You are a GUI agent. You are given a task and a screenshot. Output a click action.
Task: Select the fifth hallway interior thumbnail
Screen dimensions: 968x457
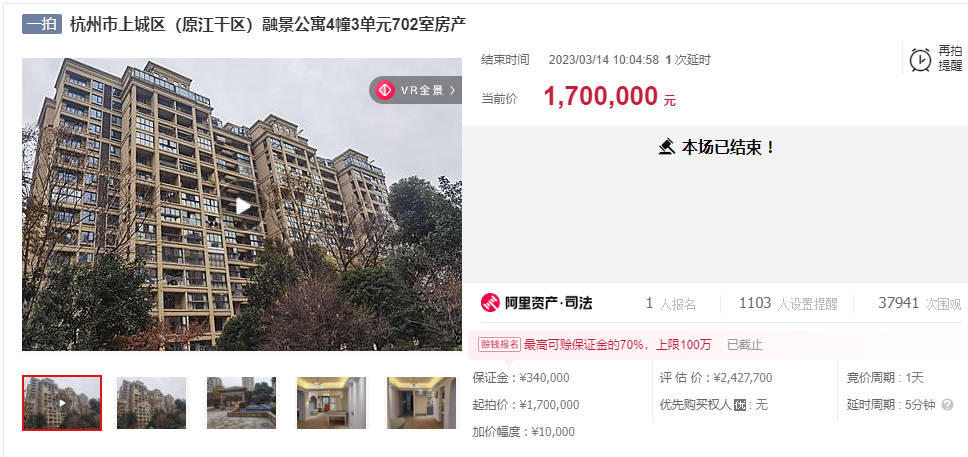click(x=422, y=403)
